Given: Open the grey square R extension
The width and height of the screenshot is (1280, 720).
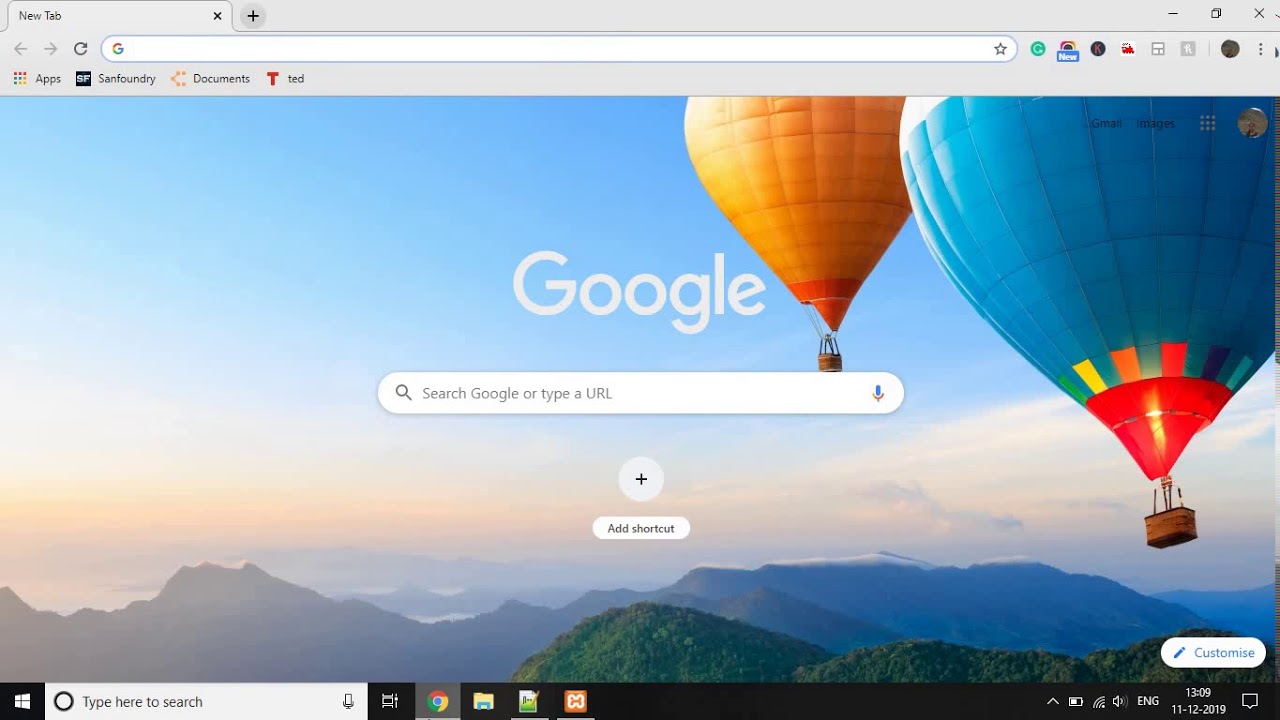Looking at the screenshot, I should [x=1188, y=49].
